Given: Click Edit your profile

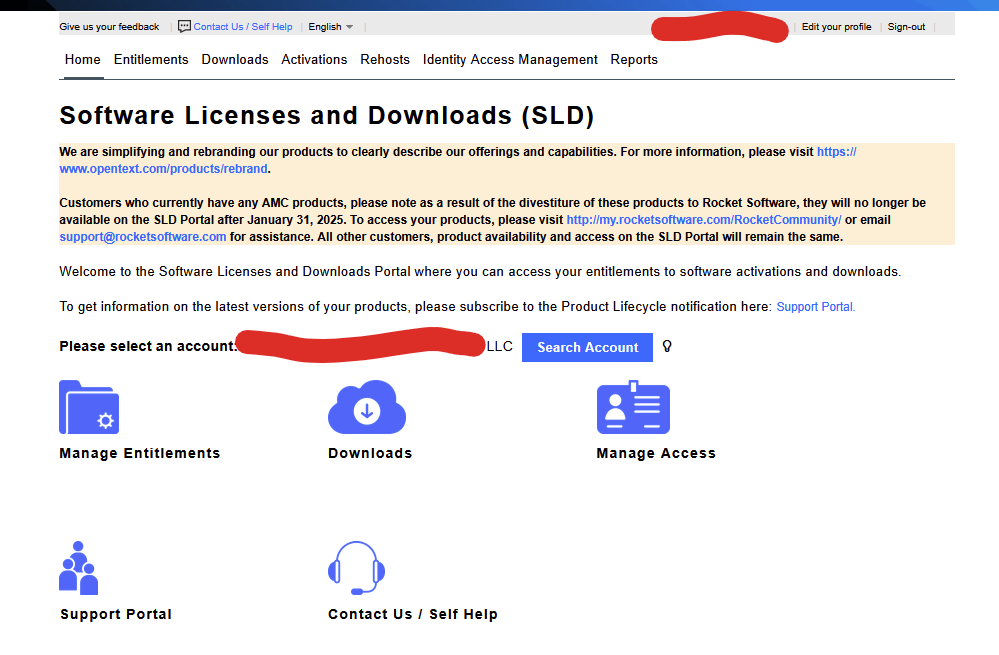Looking at the screenshot, I should tap(836, 26).
